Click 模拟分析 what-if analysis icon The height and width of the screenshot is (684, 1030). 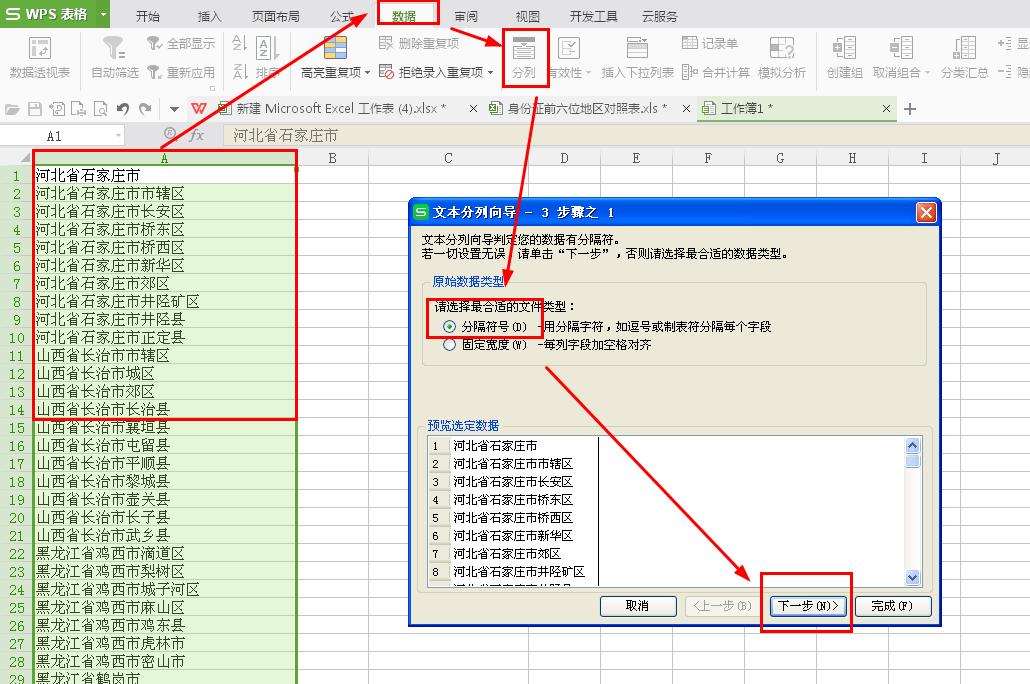pyautogui.click(x=783, y=52)
